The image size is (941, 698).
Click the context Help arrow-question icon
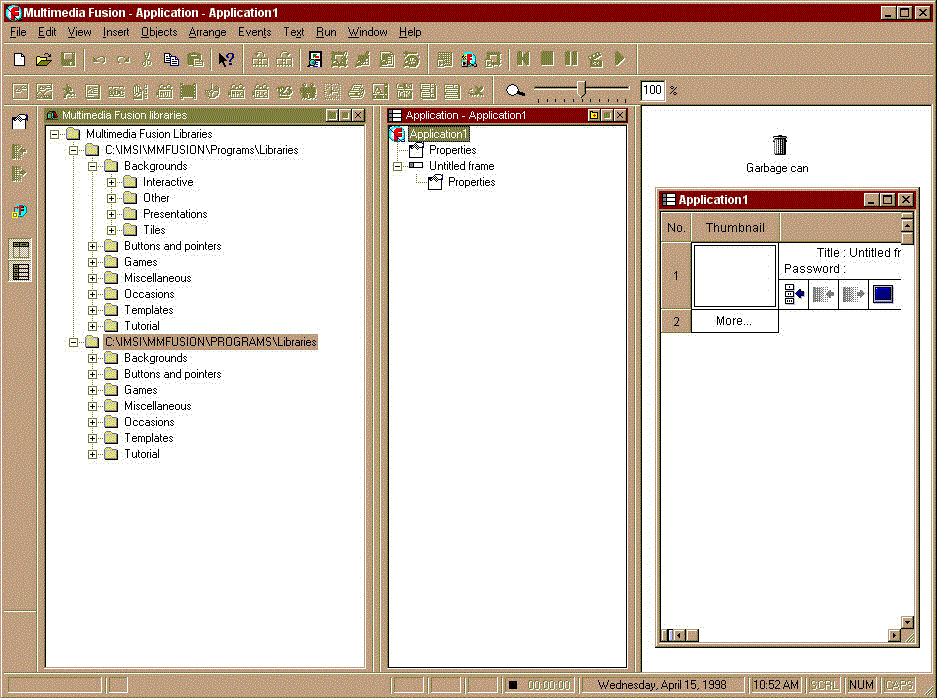tap(226, 59)
